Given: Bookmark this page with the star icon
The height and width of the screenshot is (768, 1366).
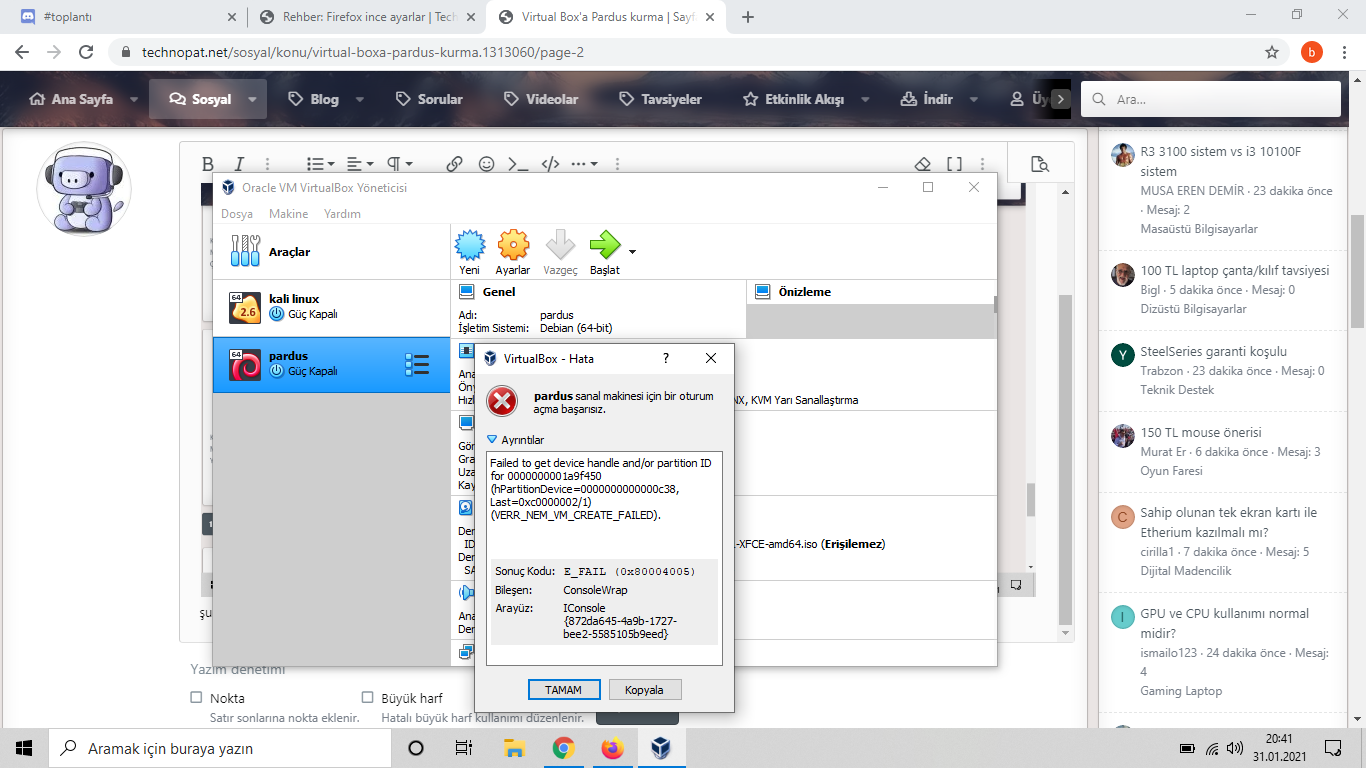Looking at the screenshot, I should (1272, 52).
